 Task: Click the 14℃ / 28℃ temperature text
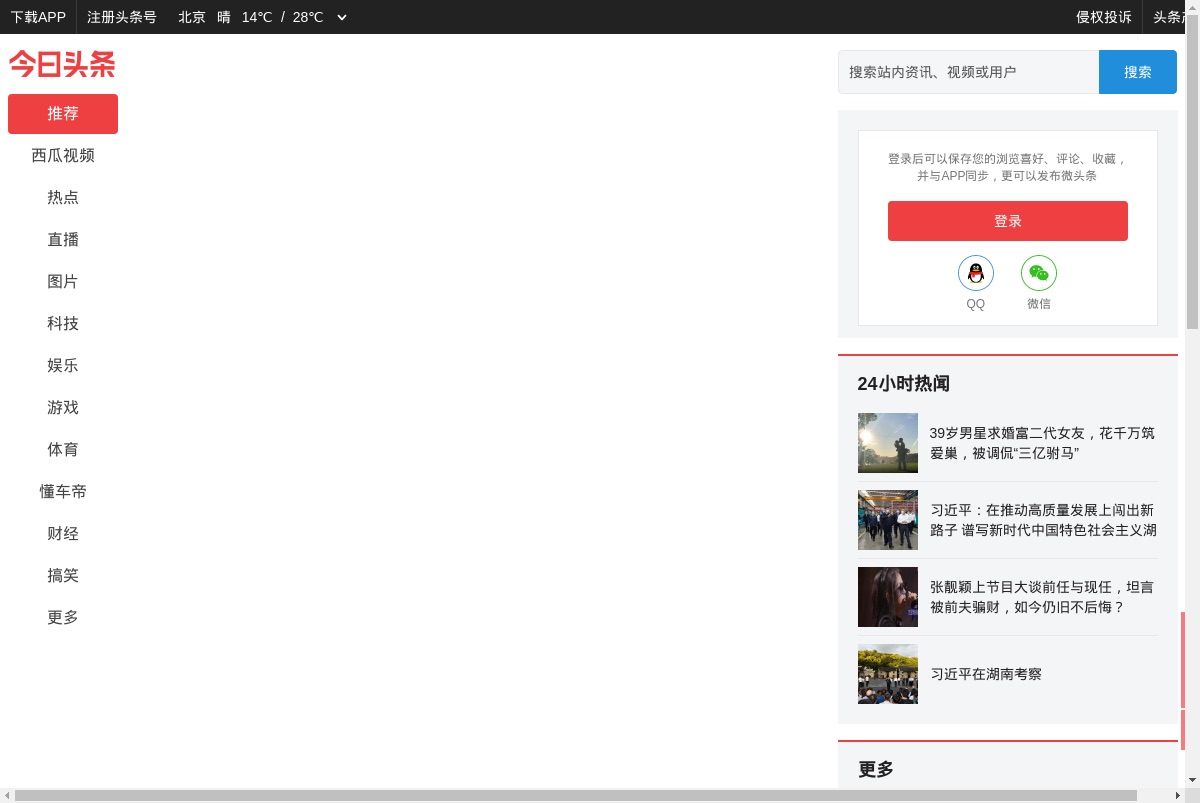pyautogui.click(x=282, y=17)
